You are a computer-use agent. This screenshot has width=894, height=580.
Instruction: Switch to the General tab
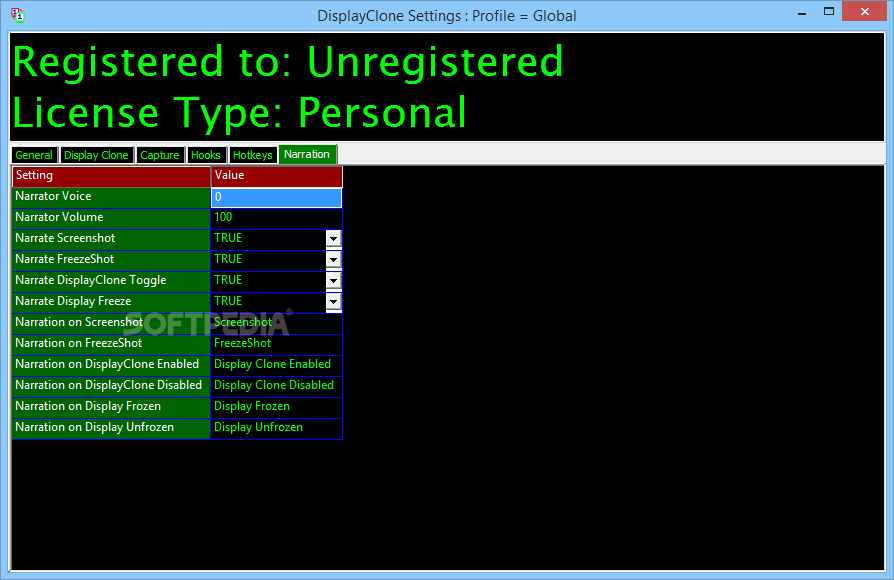pos(34,155)
